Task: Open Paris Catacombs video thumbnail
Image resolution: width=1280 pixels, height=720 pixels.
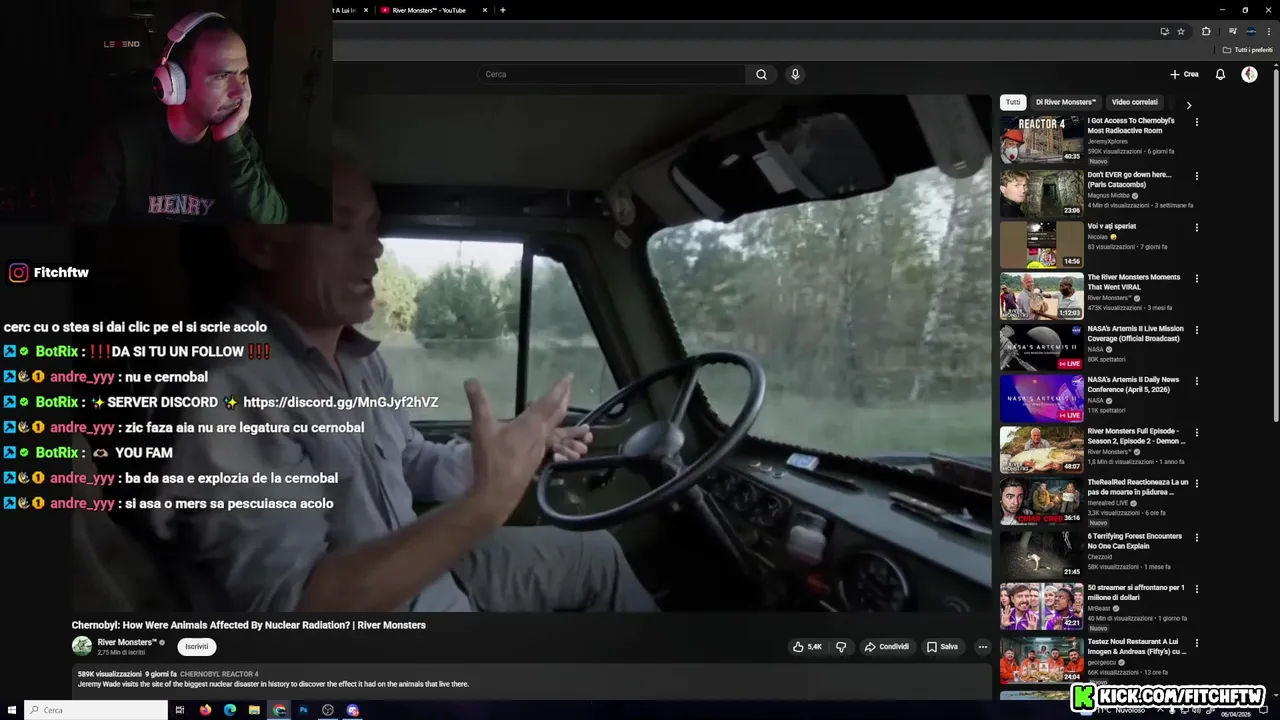Action: pyautogui.click(x=1041, y=192)
